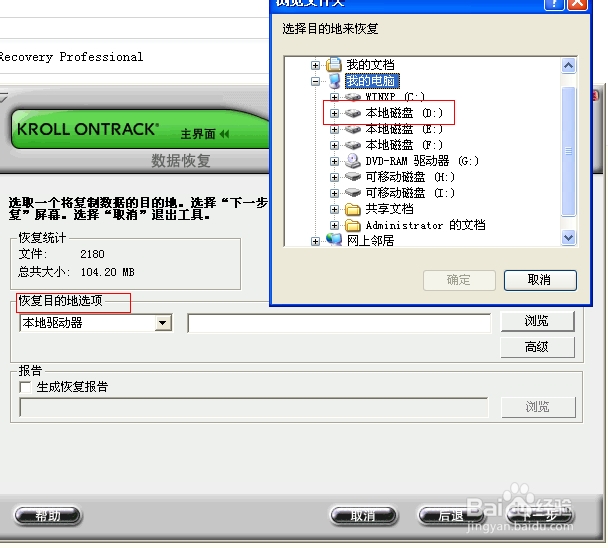Expand the 可移动磁盘 (I:) node

point(334,193)
